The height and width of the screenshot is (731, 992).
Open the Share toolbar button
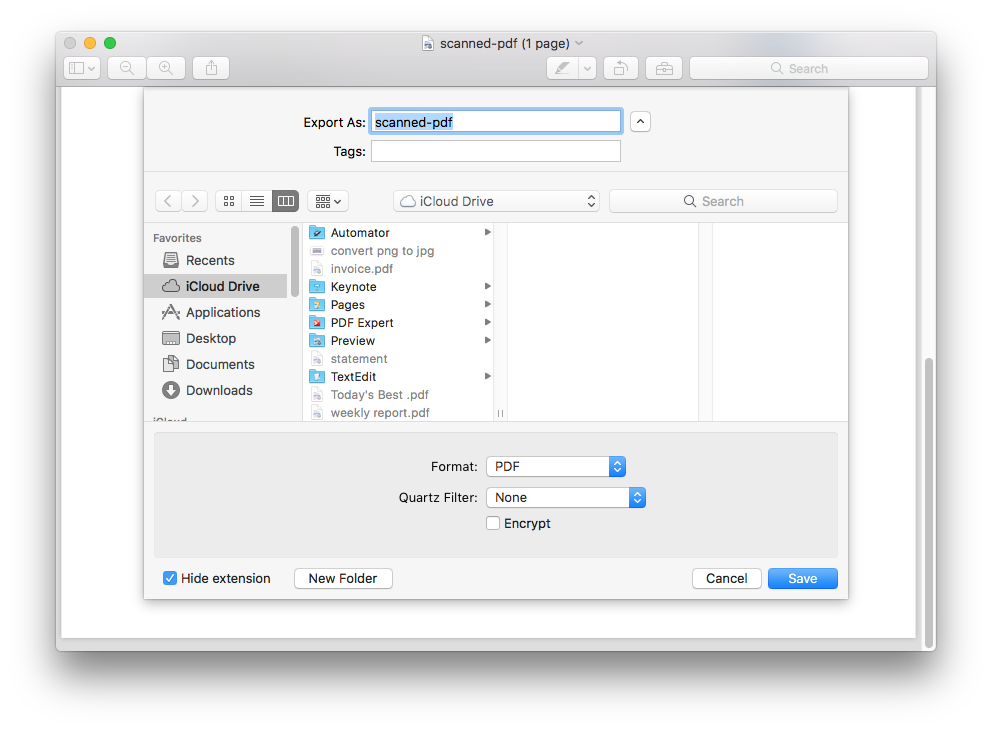click(211, 68)
